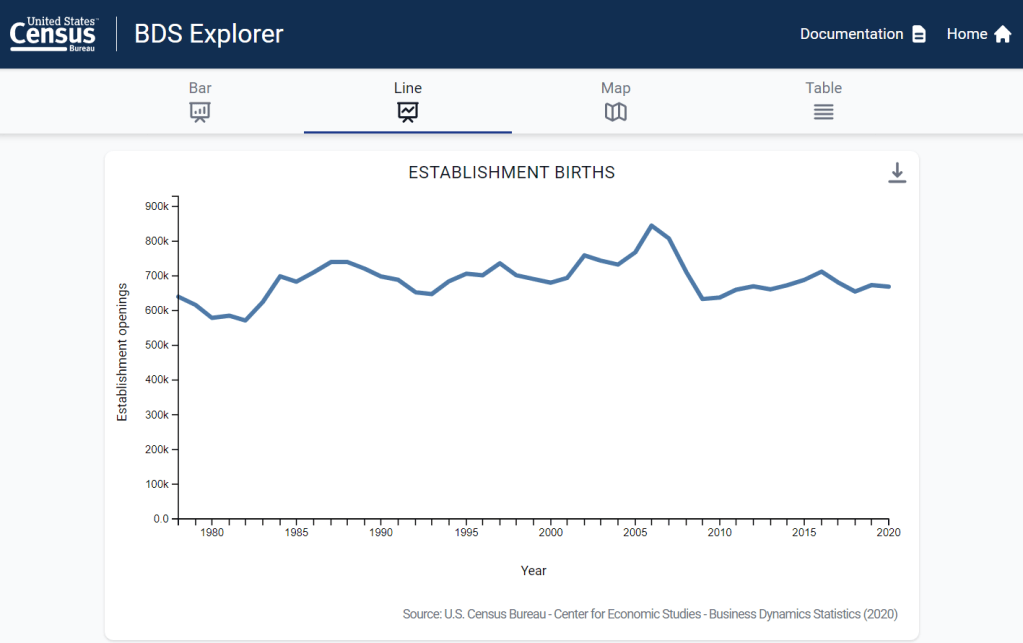The image size is (1023, 643).
Task: Select the Line chart presentation icon
Action: (407, 112)
